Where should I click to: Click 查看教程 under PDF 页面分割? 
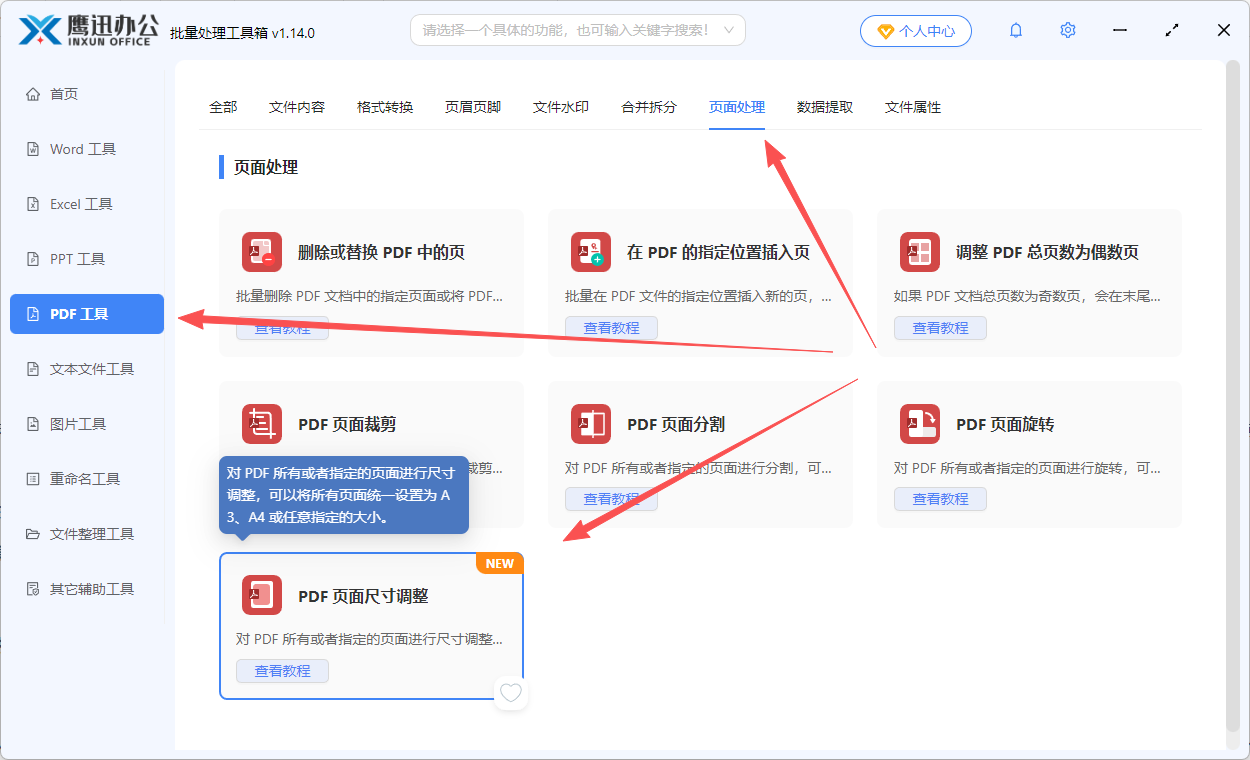[611, 499]
